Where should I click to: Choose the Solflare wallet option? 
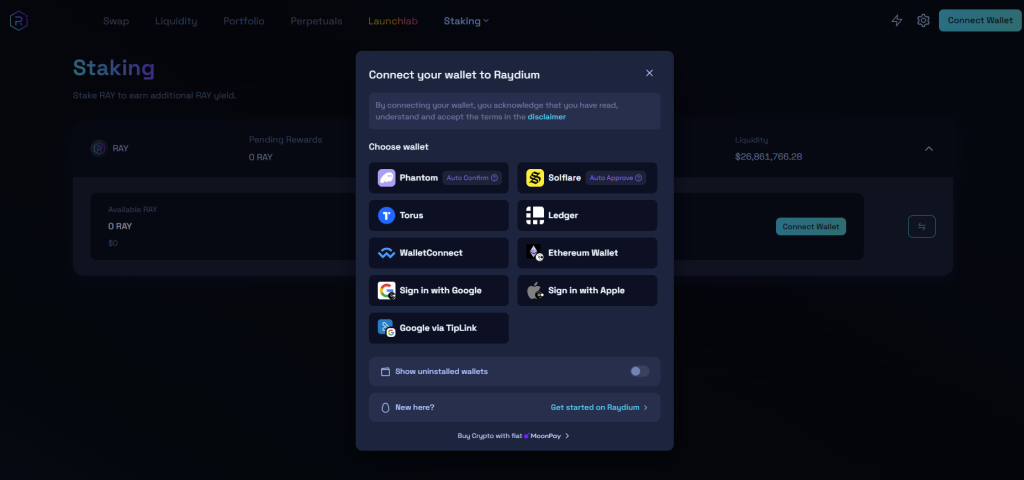coord(587,178)
